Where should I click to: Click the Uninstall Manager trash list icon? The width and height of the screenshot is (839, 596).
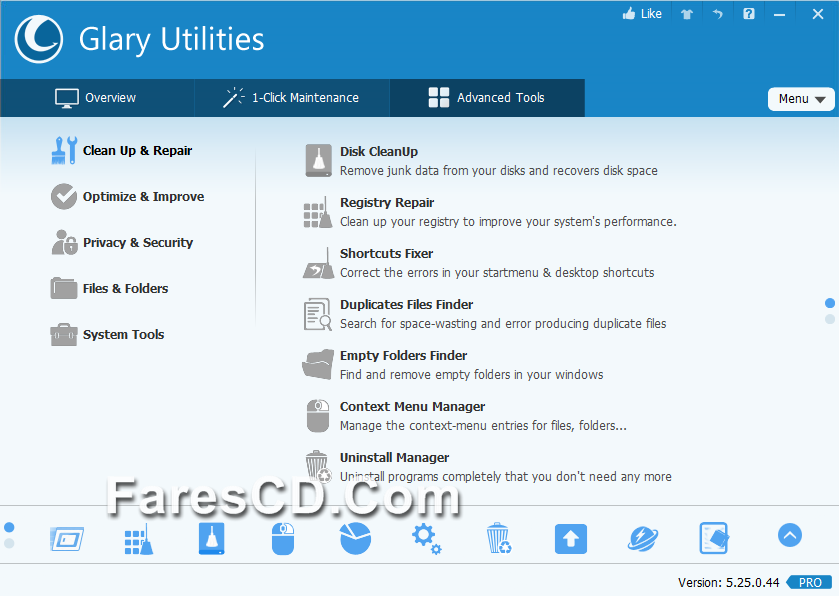click(318, 466)
